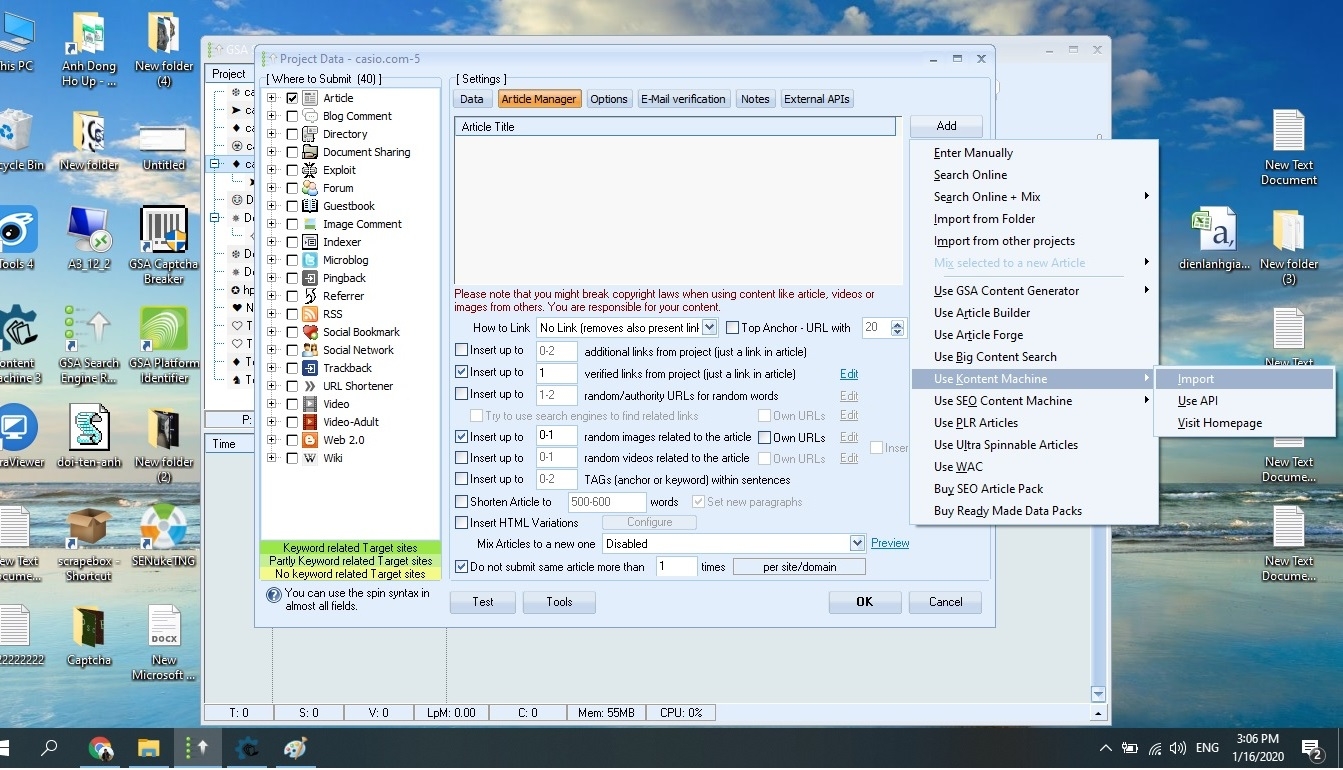The width and height of the screenshot is (1343, 770).
Task: Tick the Social Network checkbox
Action: click(292, 350)
